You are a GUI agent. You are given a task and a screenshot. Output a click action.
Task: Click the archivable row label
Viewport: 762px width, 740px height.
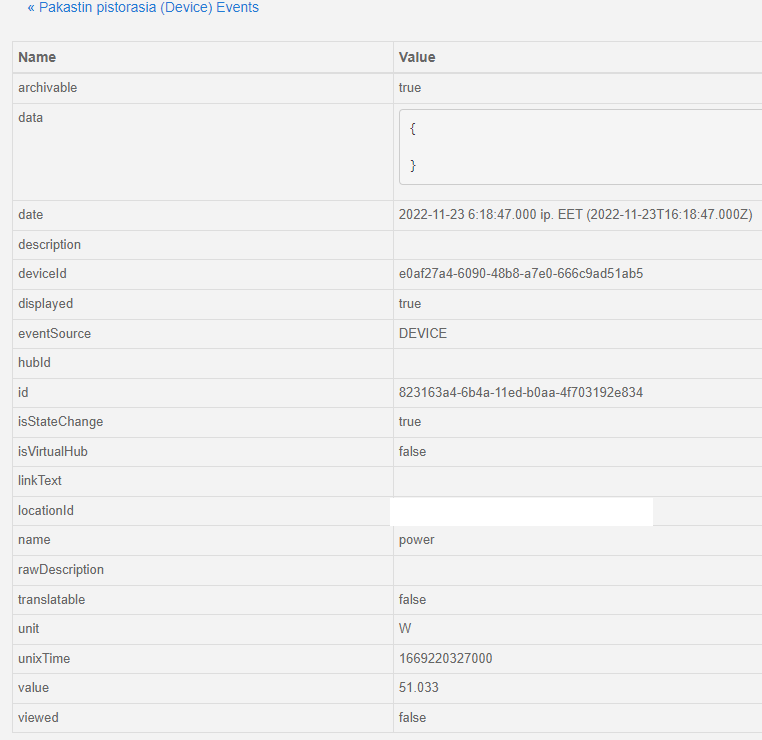click(x=48, y=87)
